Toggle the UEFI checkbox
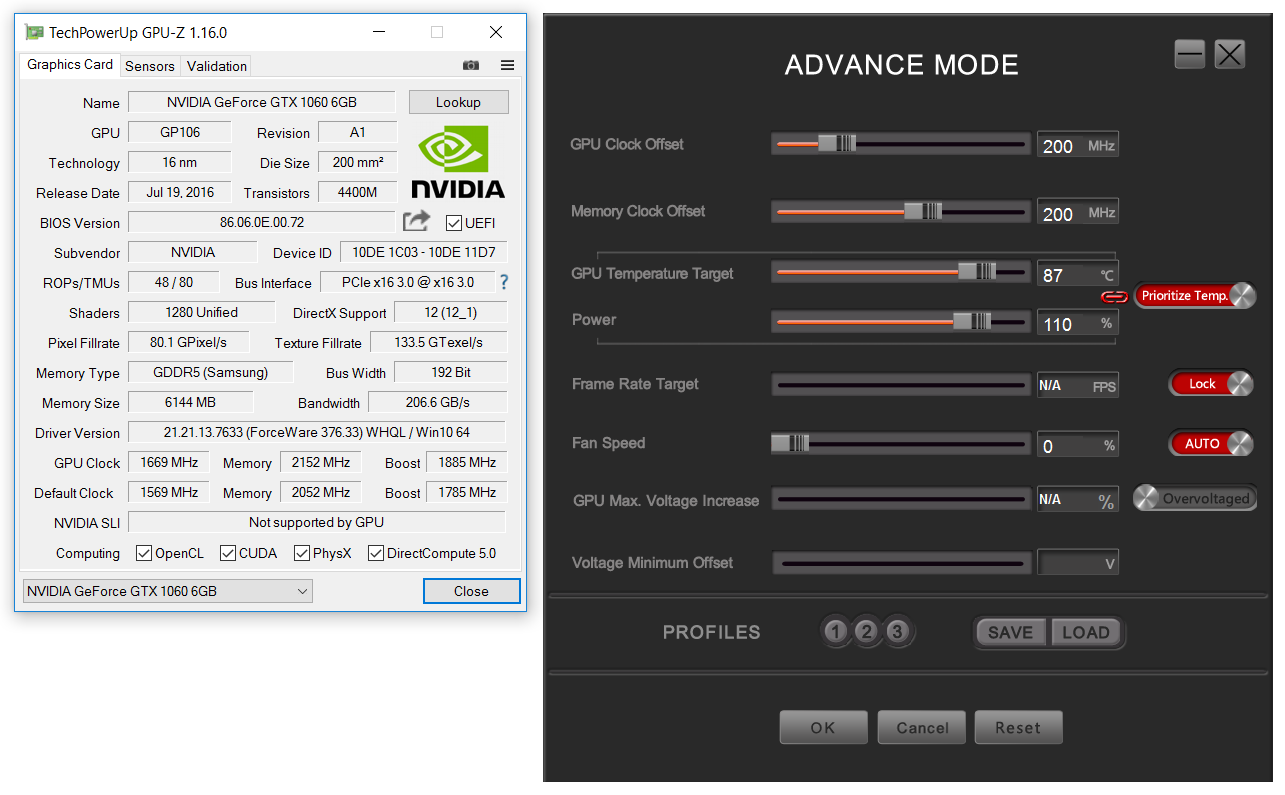This screenshot has width=1285, height=795. [454, 223]
